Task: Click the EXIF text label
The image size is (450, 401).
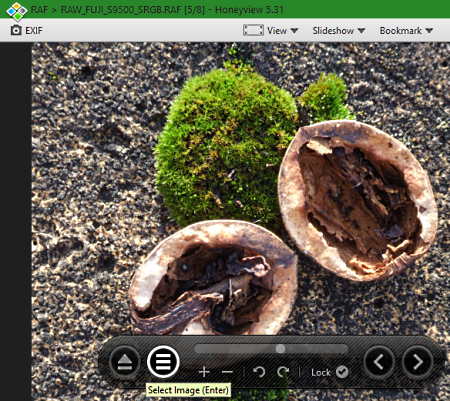Action: [x=34, y=31]
